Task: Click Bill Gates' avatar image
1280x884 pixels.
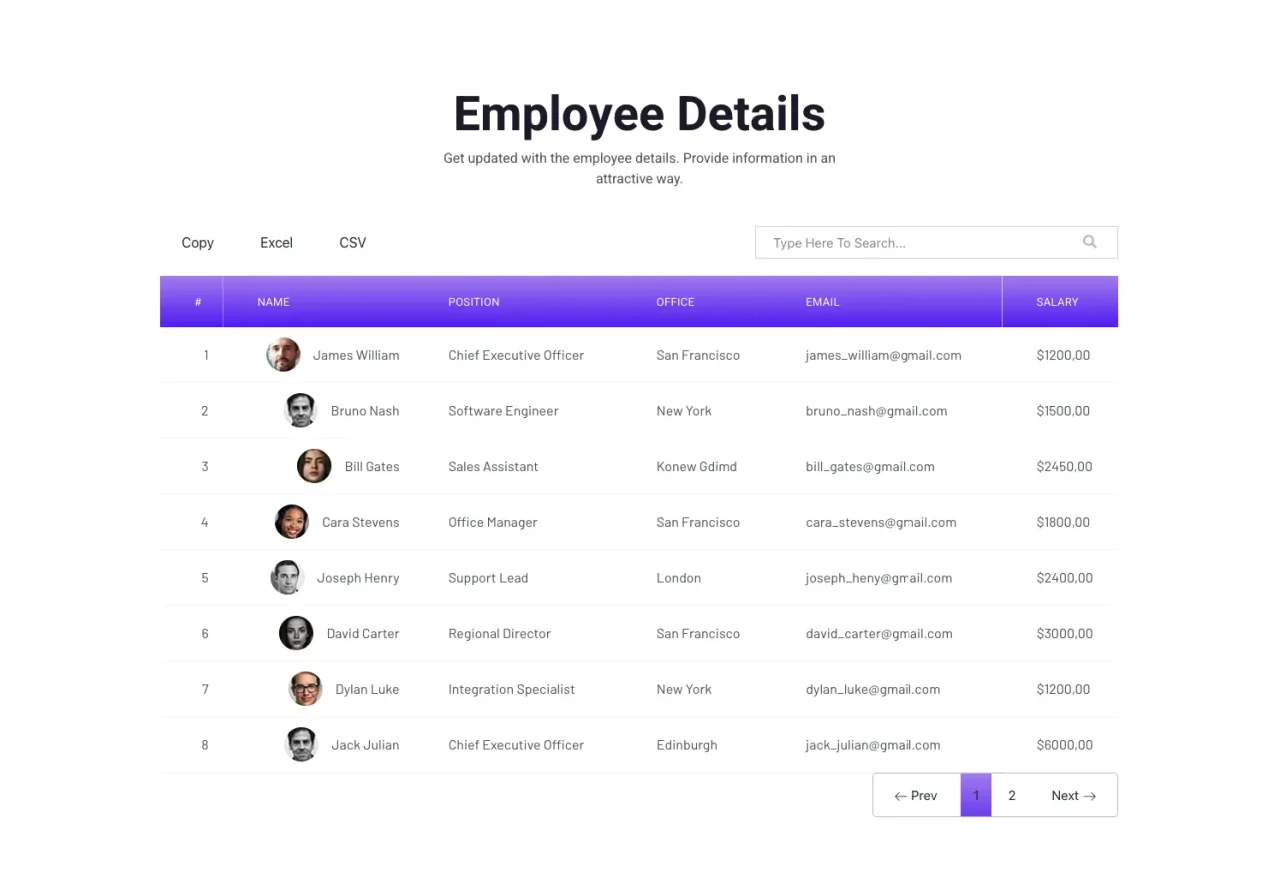Action: click(314, 467)
